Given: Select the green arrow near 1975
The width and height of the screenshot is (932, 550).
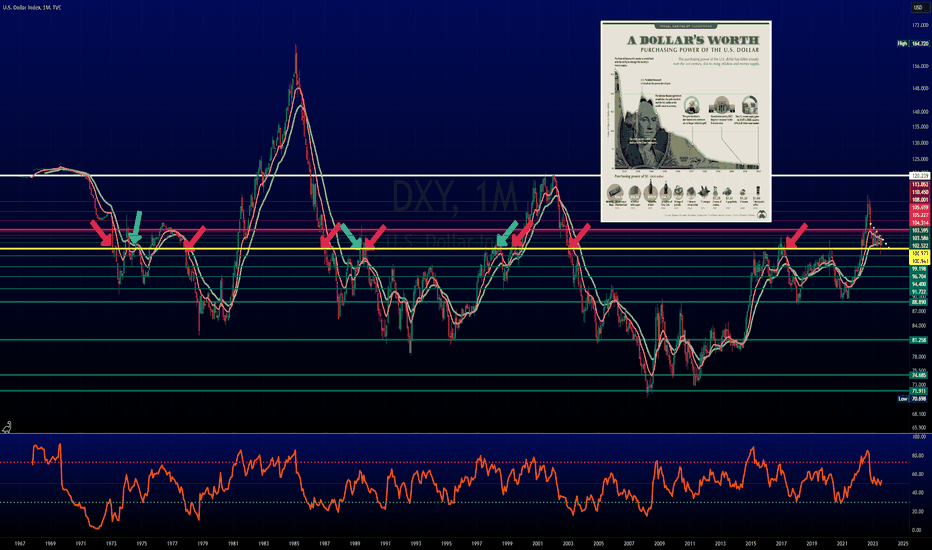Looking at the screenshot, I should (x=136, y=227).
